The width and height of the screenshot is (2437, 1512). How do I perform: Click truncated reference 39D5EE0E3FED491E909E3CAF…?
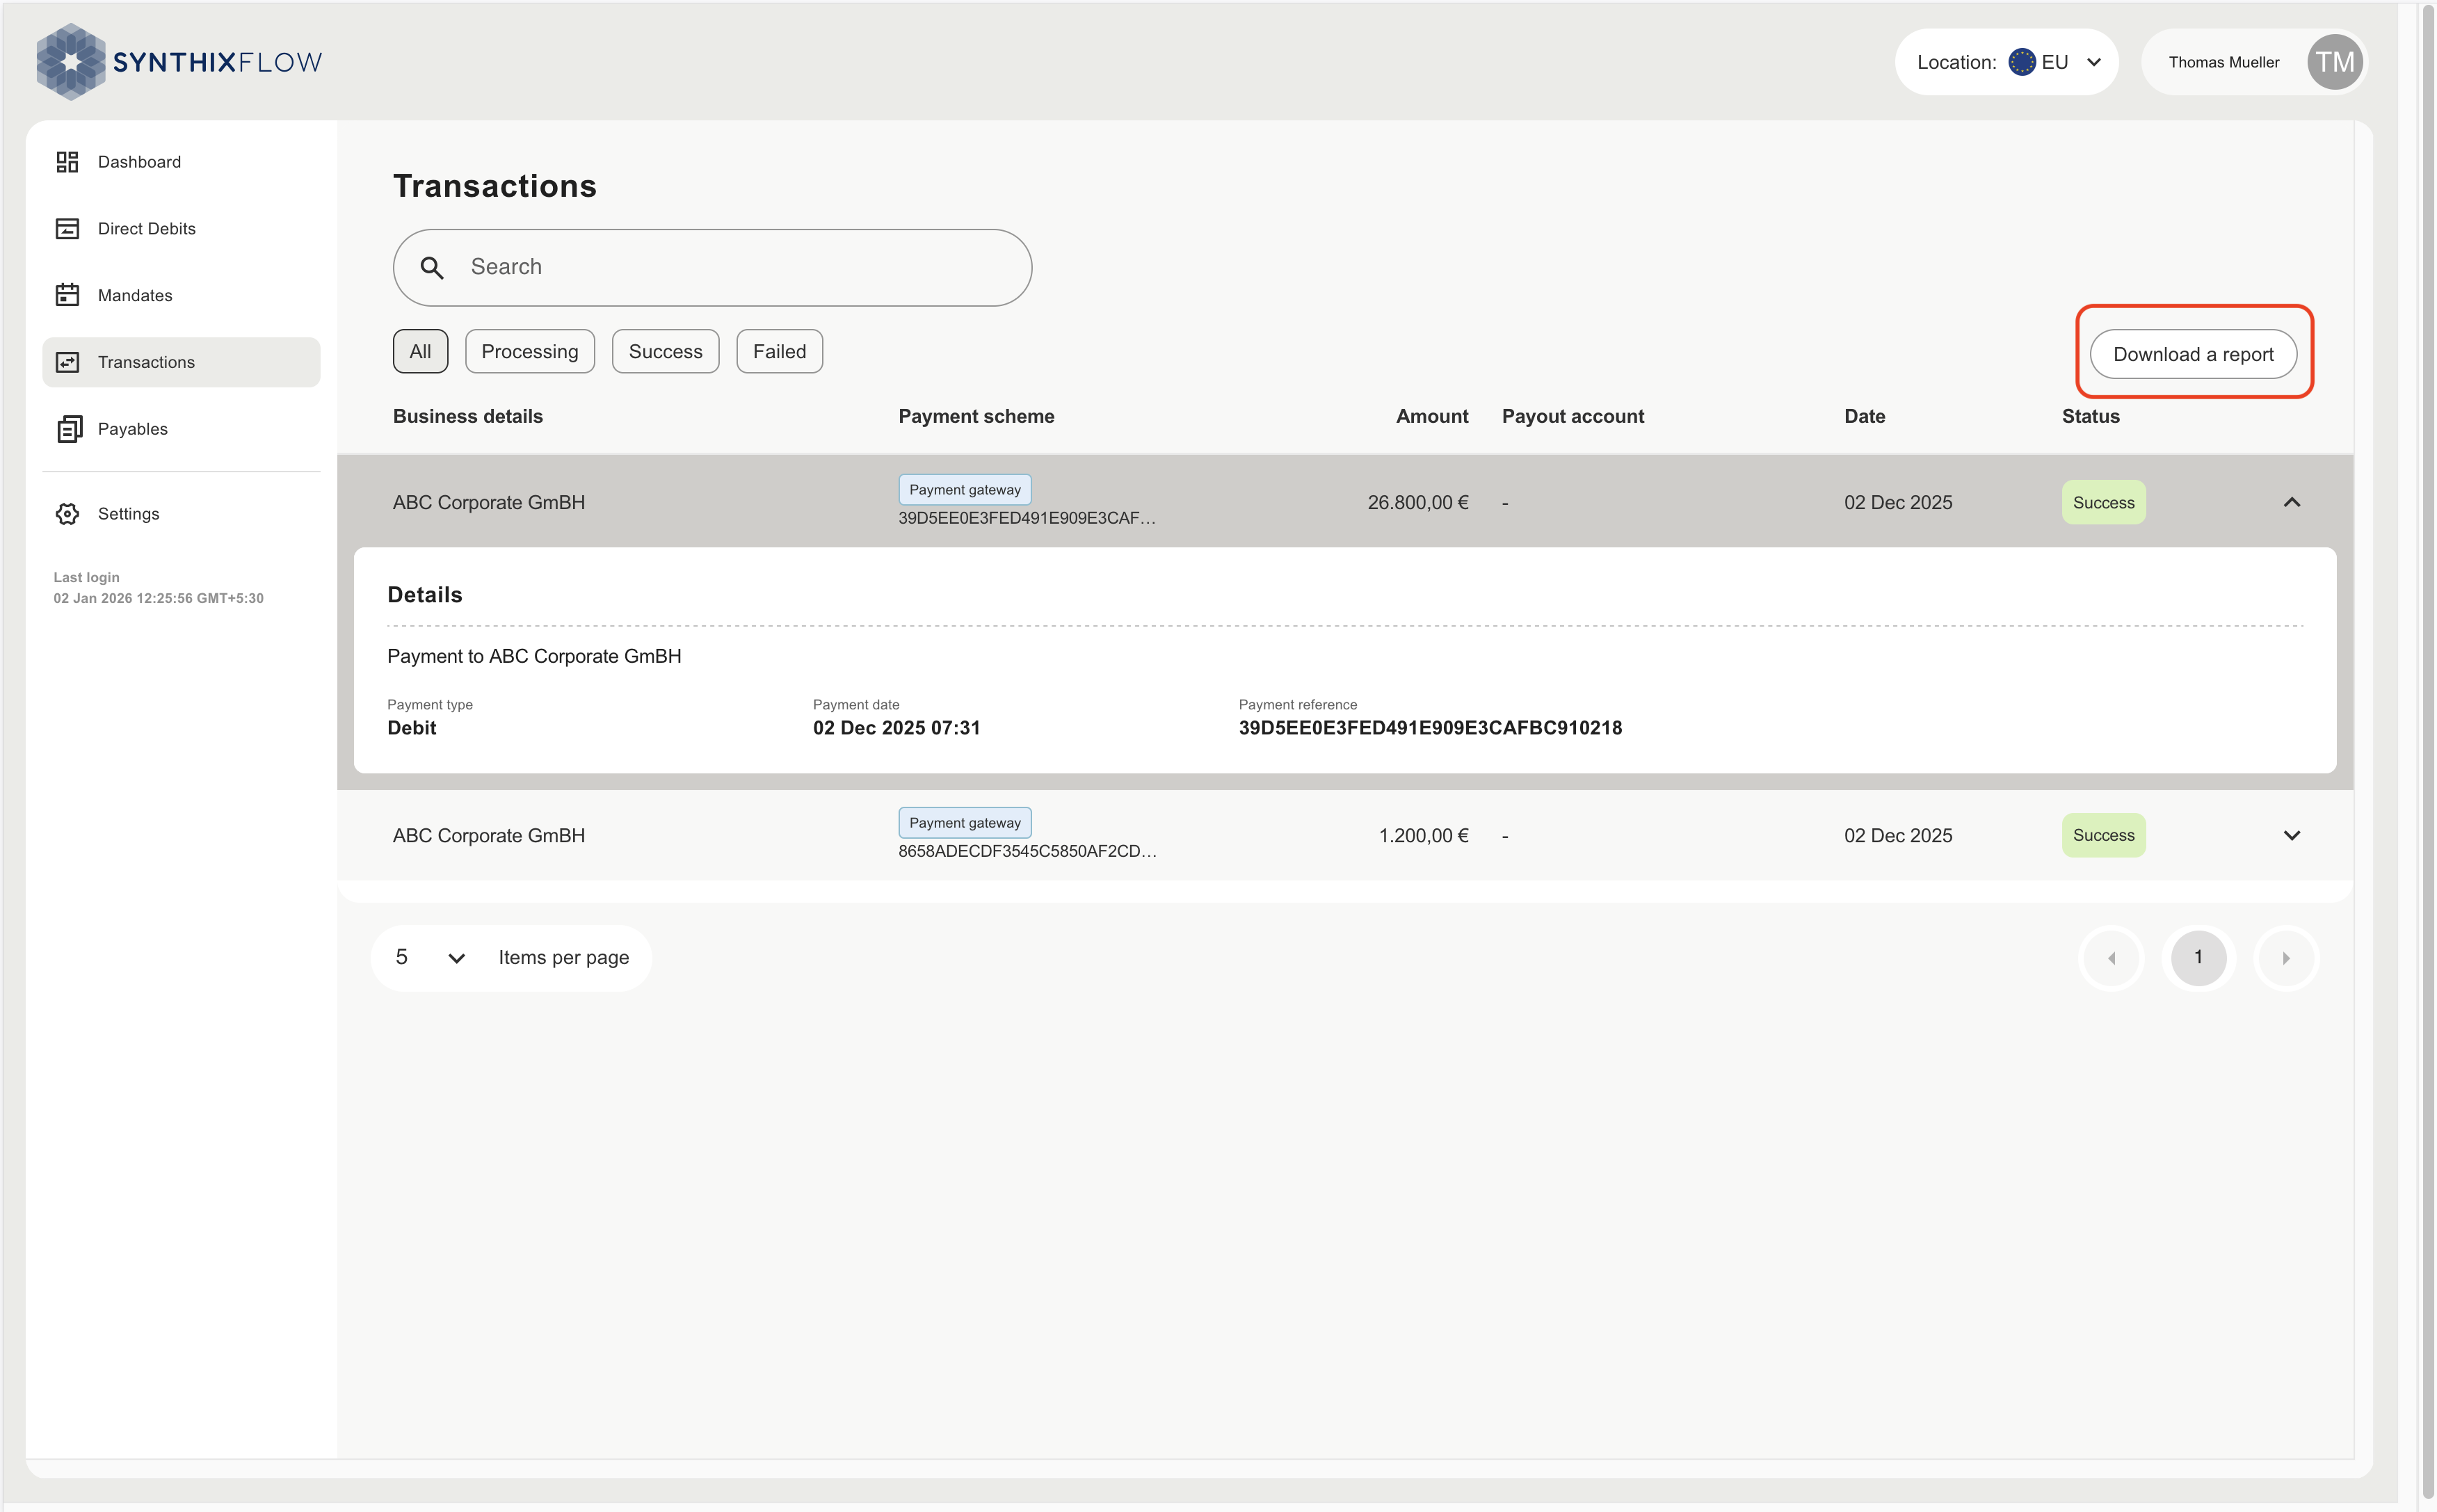point(1026,518)
